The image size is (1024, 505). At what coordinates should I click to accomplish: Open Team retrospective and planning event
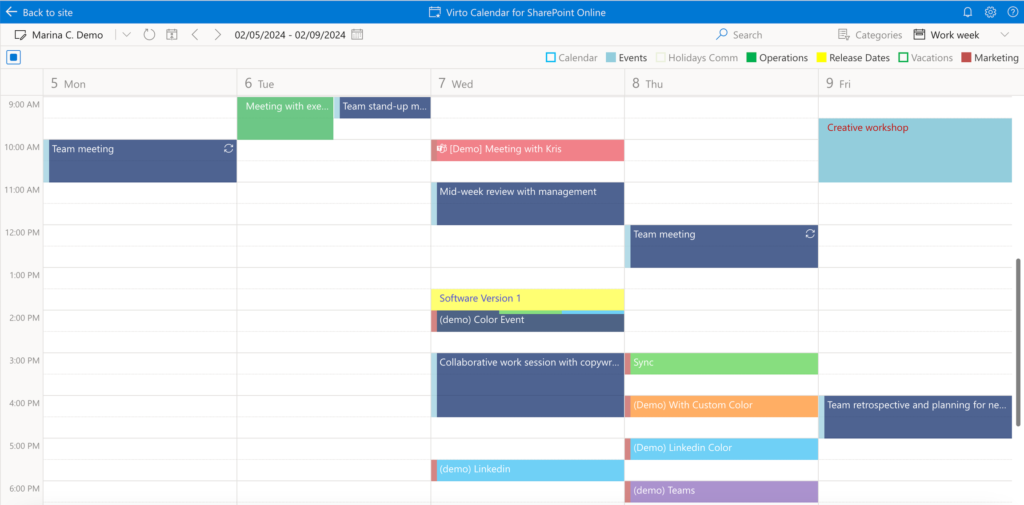[x=915, y=417]
